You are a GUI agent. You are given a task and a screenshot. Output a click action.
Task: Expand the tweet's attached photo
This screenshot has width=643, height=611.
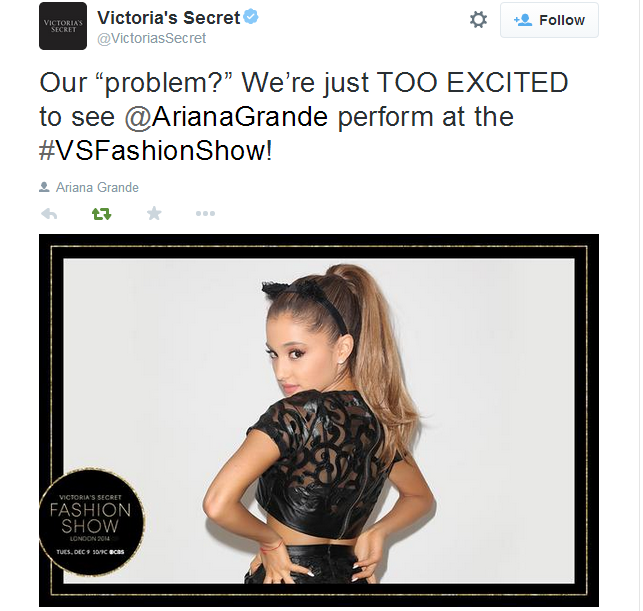point(319,420)
